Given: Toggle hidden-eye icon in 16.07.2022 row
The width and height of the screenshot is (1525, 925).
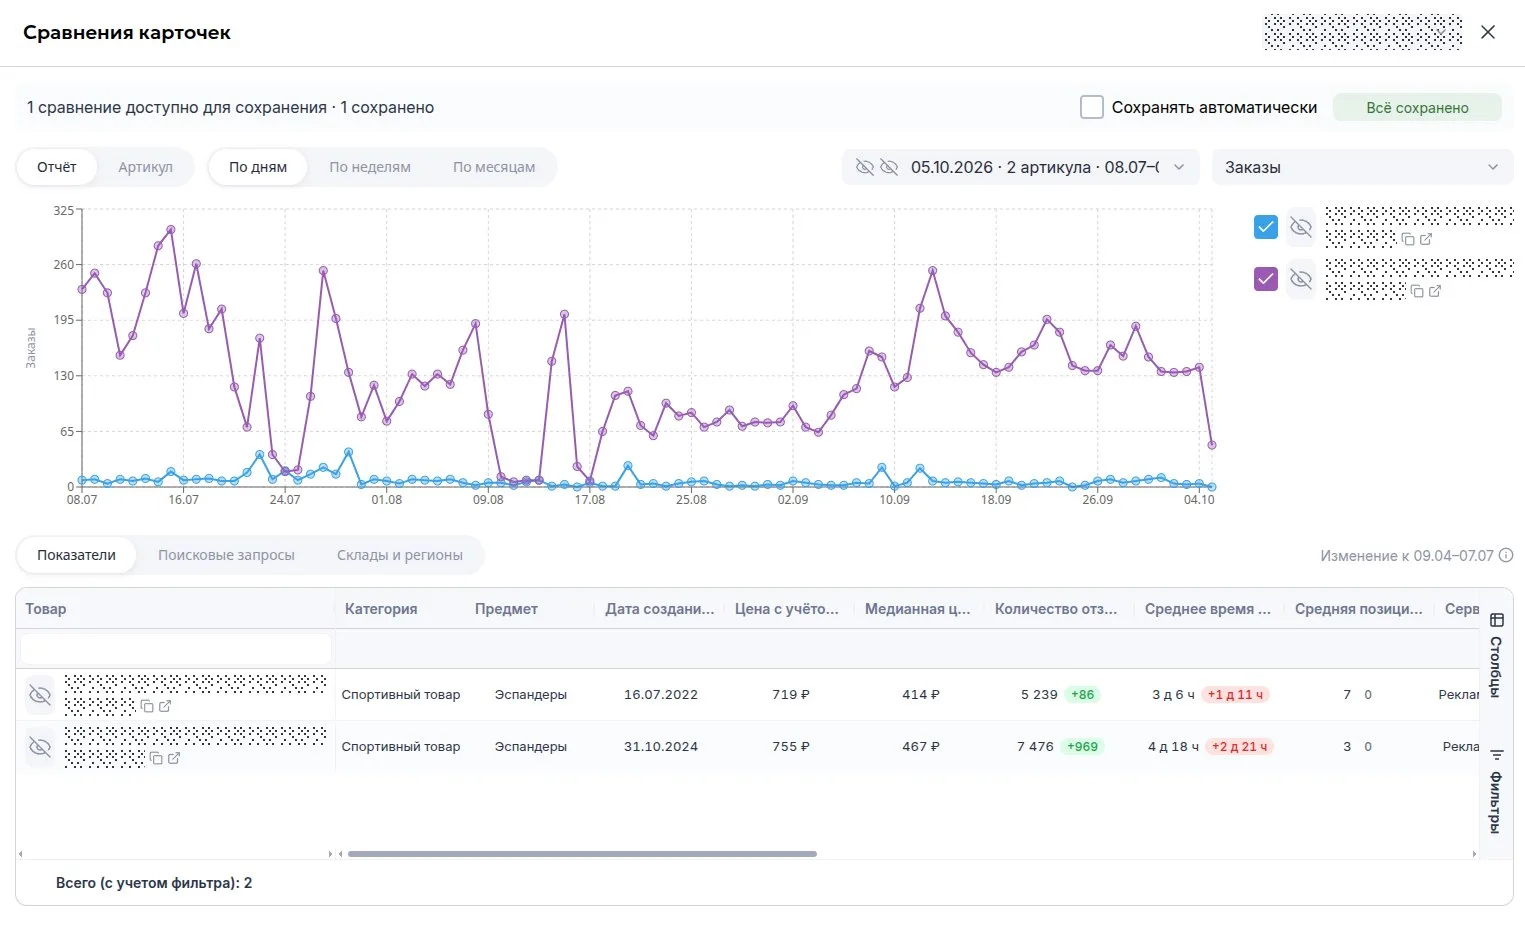Looking at the screenshot, I should (x=40, y=694).
